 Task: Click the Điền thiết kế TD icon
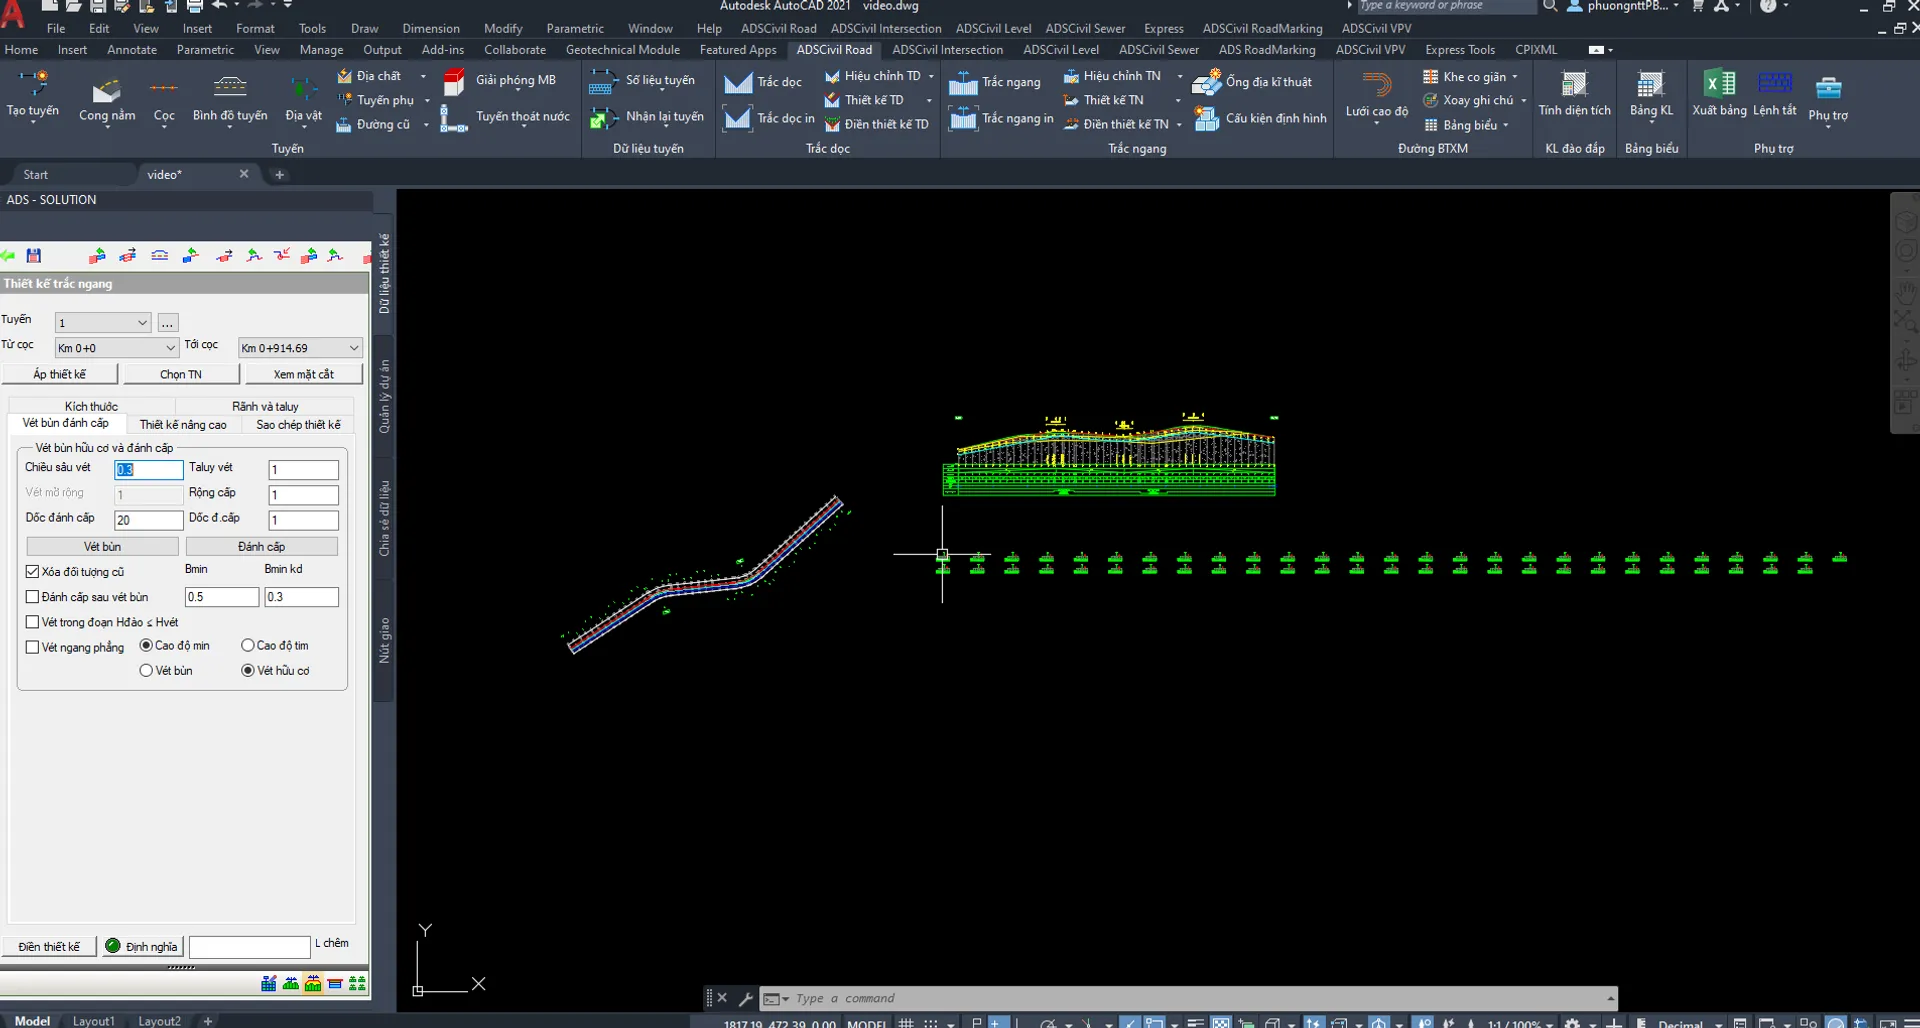pos(832,124)
